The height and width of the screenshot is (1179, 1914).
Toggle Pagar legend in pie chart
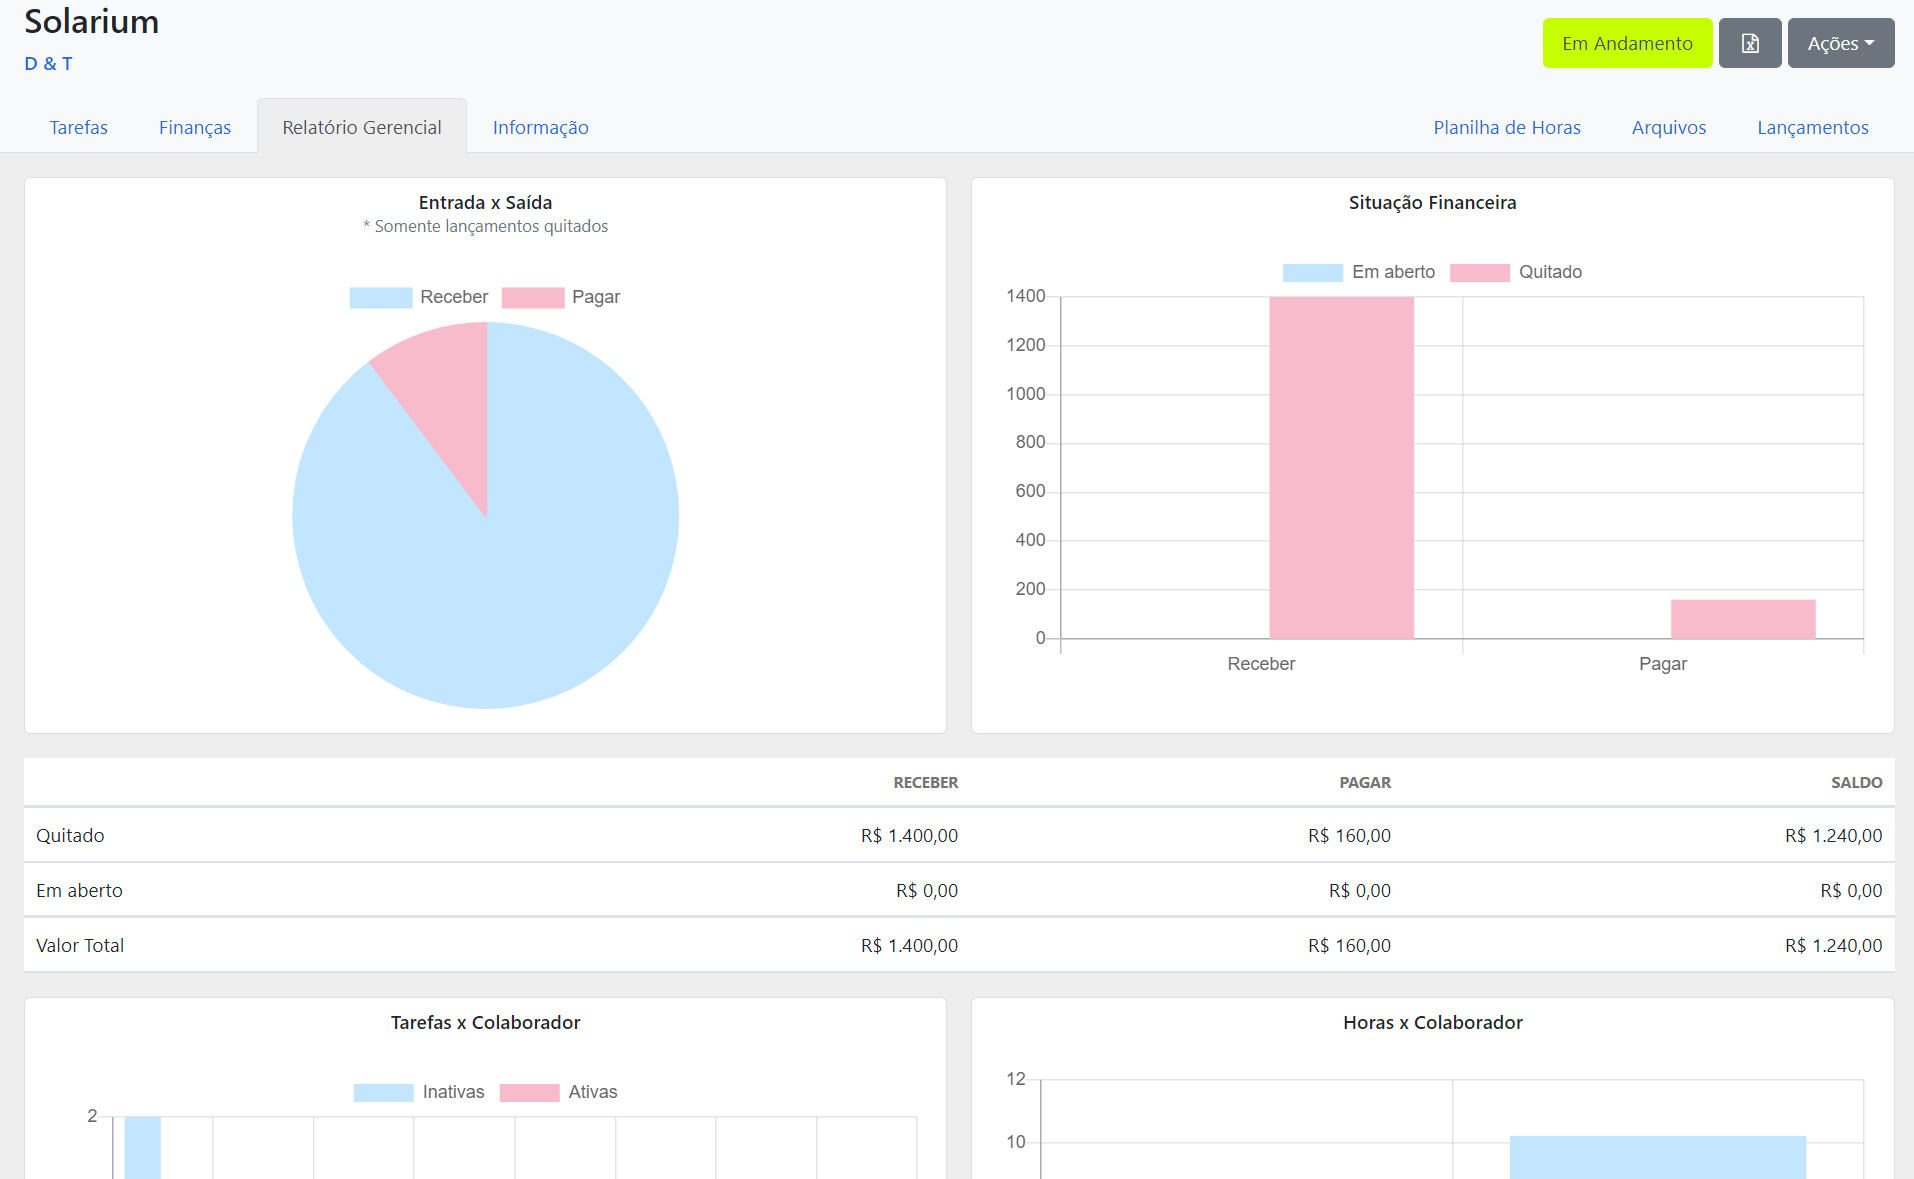click(x=561, y=297)
